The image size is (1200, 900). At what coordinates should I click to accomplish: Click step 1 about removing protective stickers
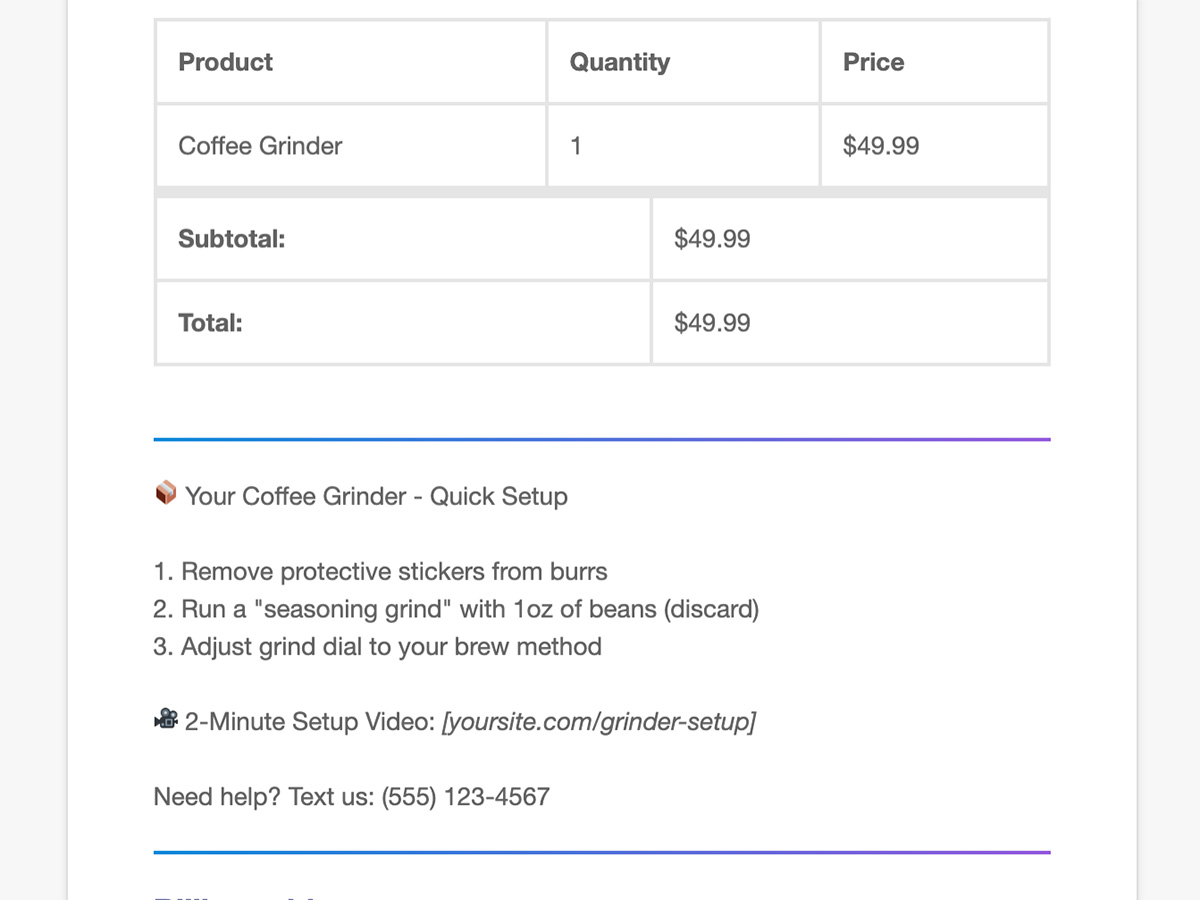[x=380, y=572]
